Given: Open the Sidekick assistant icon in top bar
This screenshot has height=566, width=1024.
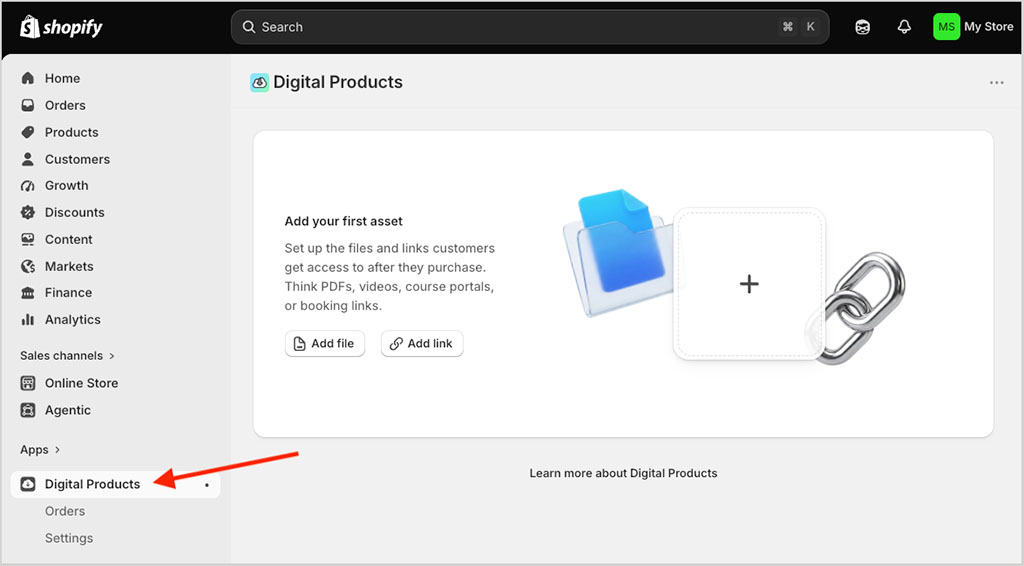Looking at the screenshot, I should pyautogui.click(x=862, y=27).
